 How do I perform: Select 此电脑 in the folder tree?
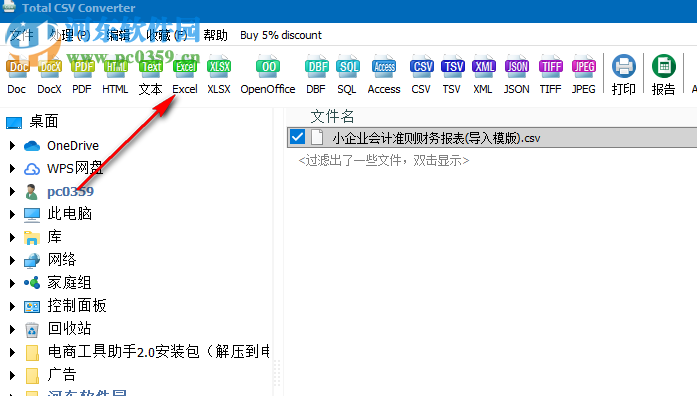click(69, 214)
